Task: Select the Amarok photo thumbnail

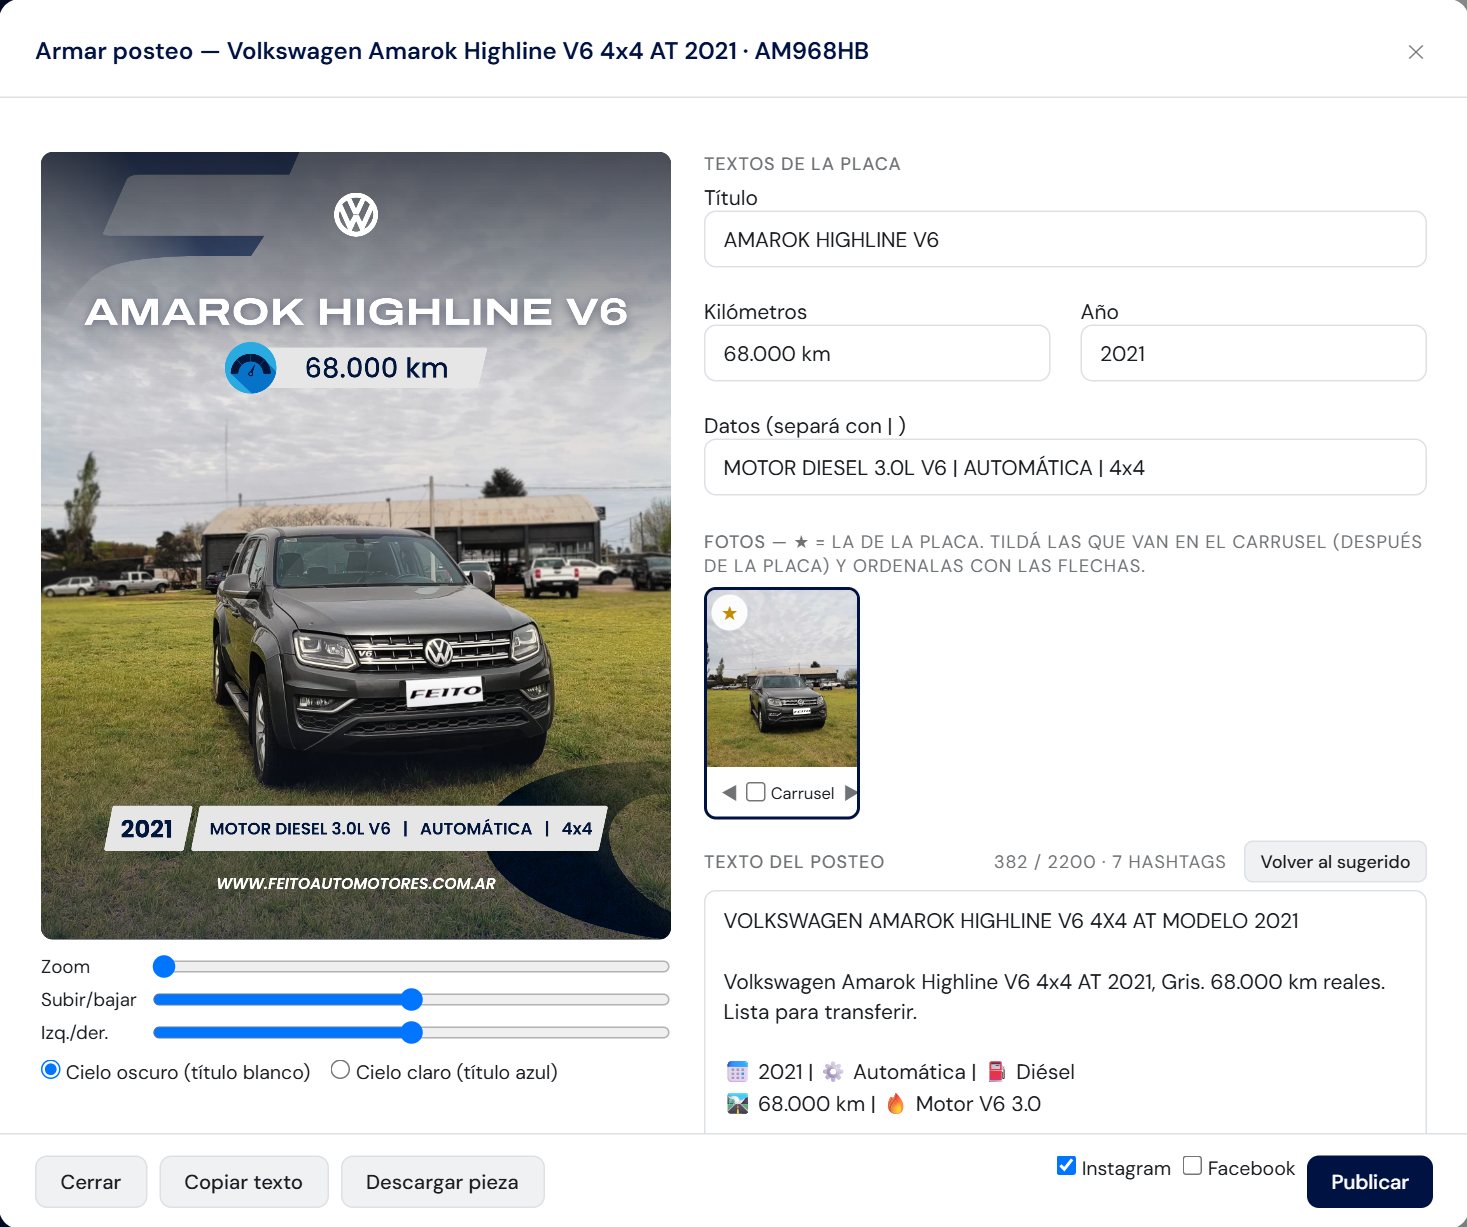Action: click(782, 679)
